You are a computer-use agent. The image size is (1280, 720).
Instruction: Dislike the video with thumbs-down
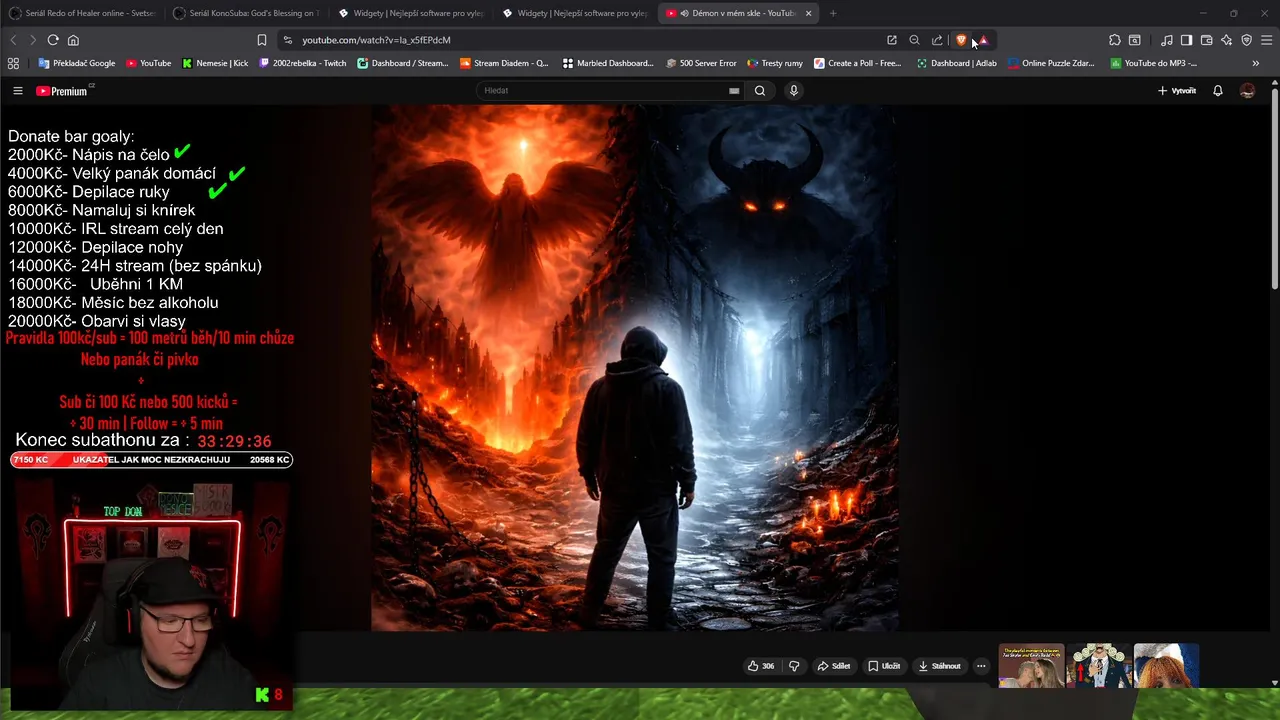click(794, 666)
